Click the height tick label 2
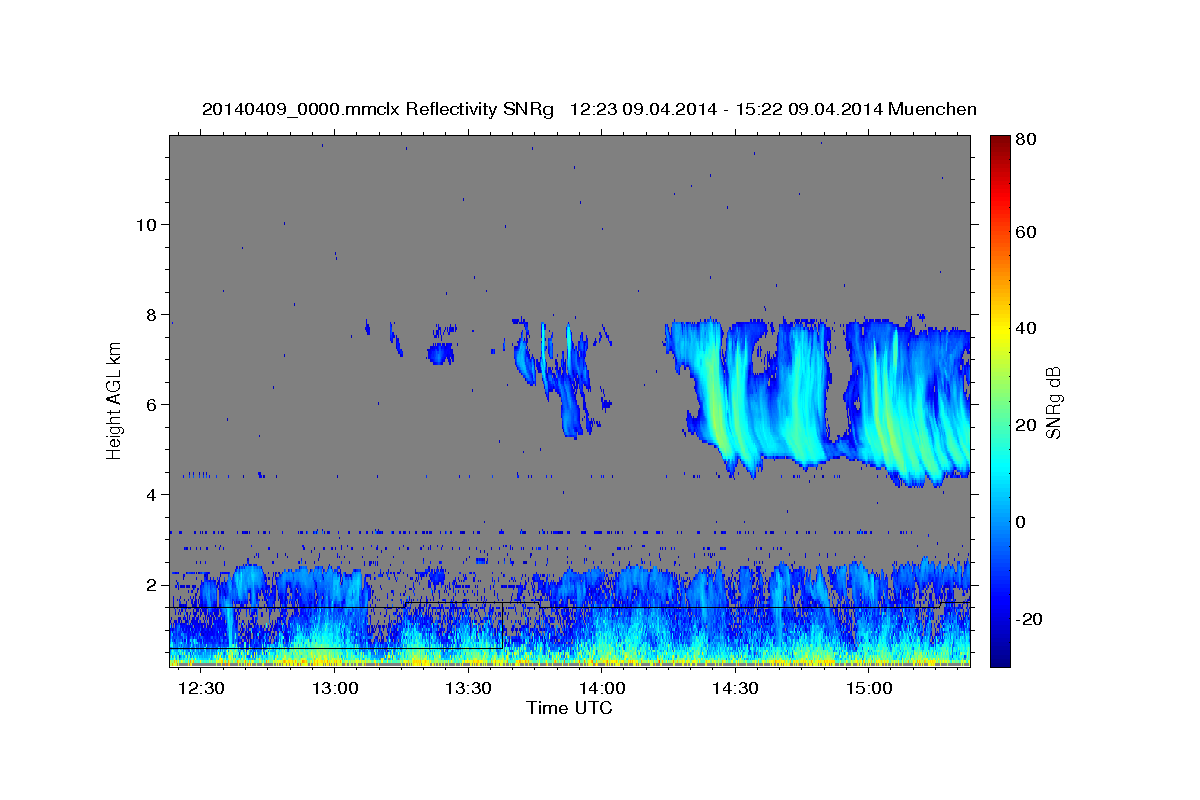Screen dimensions: 1200x800 coord(152,585)
